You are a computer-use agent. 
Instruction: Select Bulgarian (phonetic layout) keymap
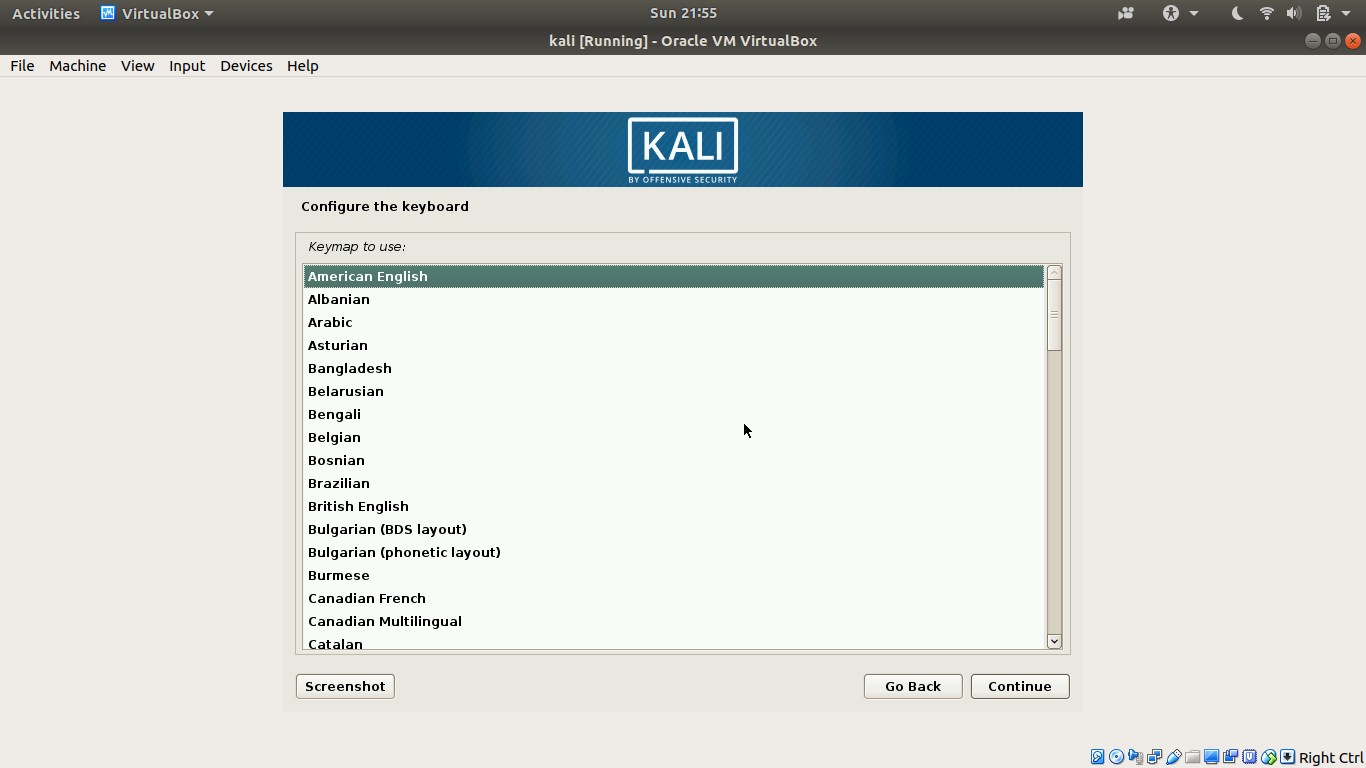[x=674, y=552]
